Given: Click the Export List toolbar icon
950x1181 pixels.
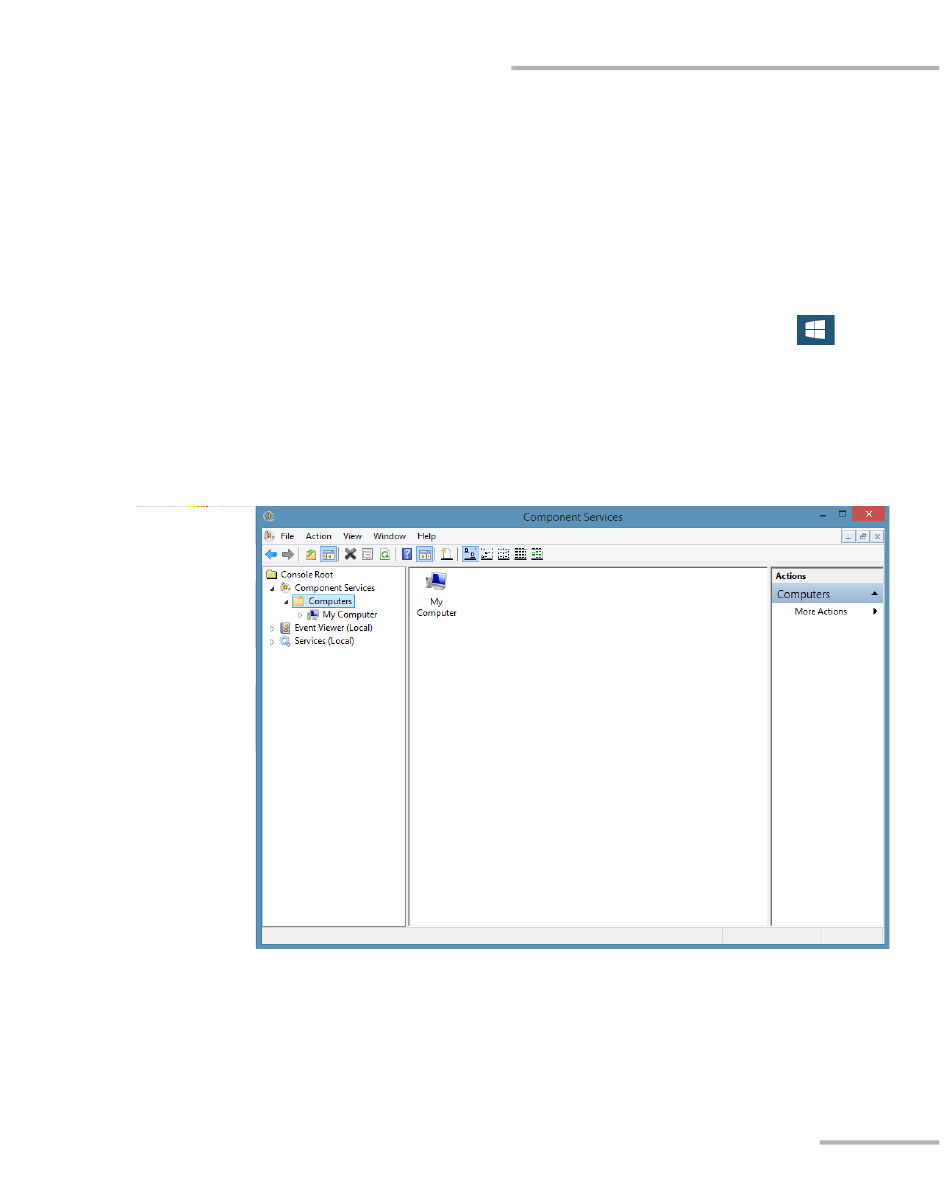Looking at the screenshot, I should (x=447, y=554).
